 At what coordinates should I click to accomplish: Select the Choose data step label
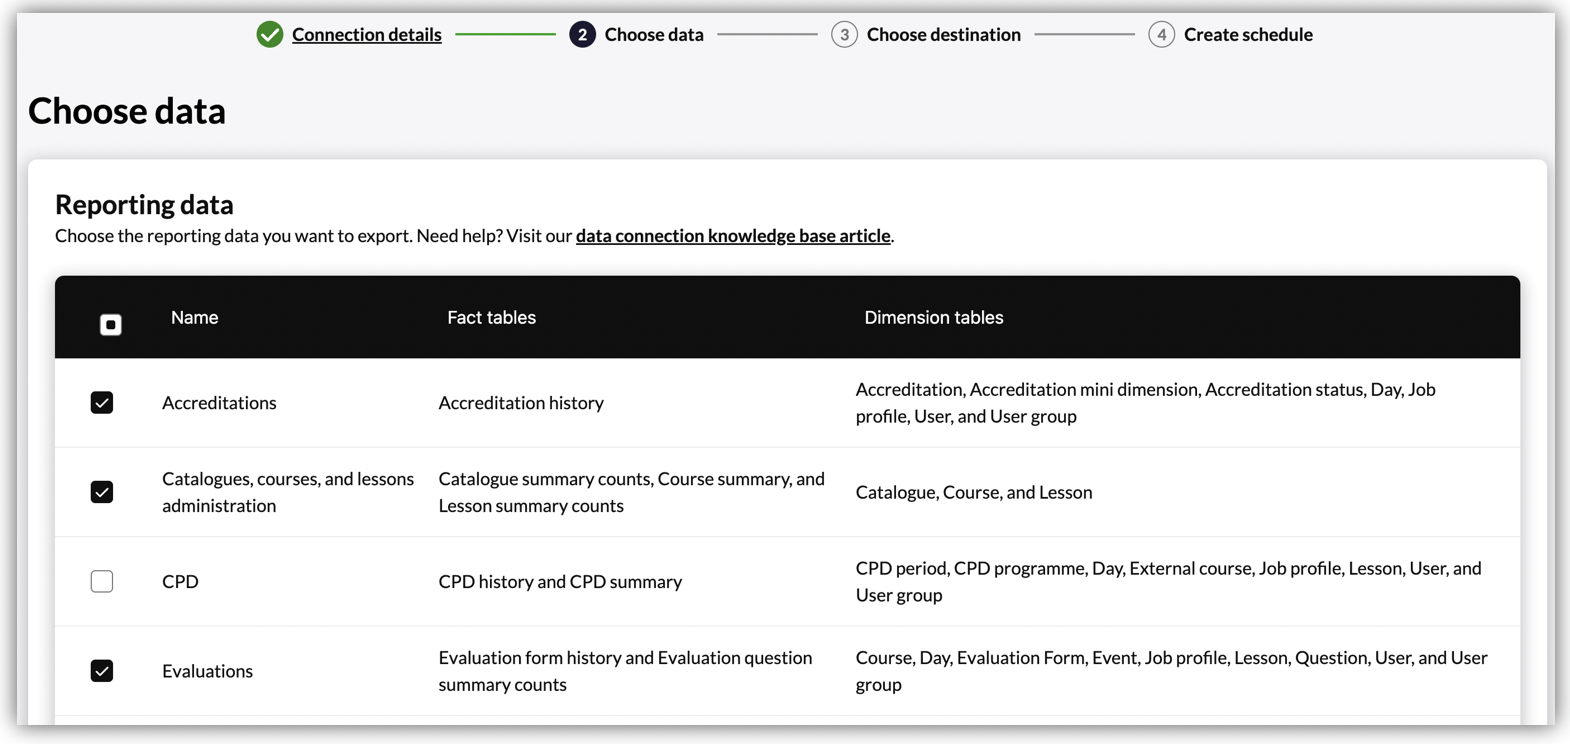(x=654, y=35)
